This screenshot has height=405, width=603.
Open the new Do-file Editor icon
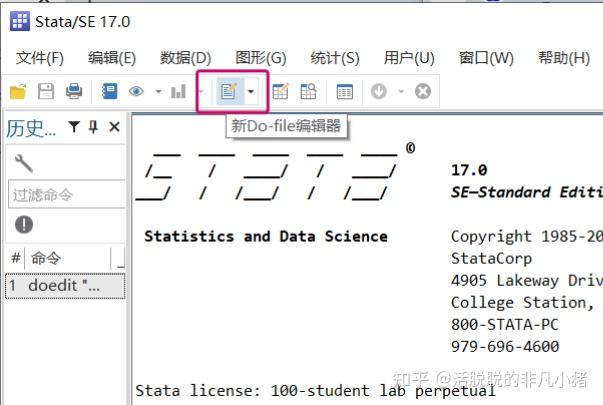(230, 91)
